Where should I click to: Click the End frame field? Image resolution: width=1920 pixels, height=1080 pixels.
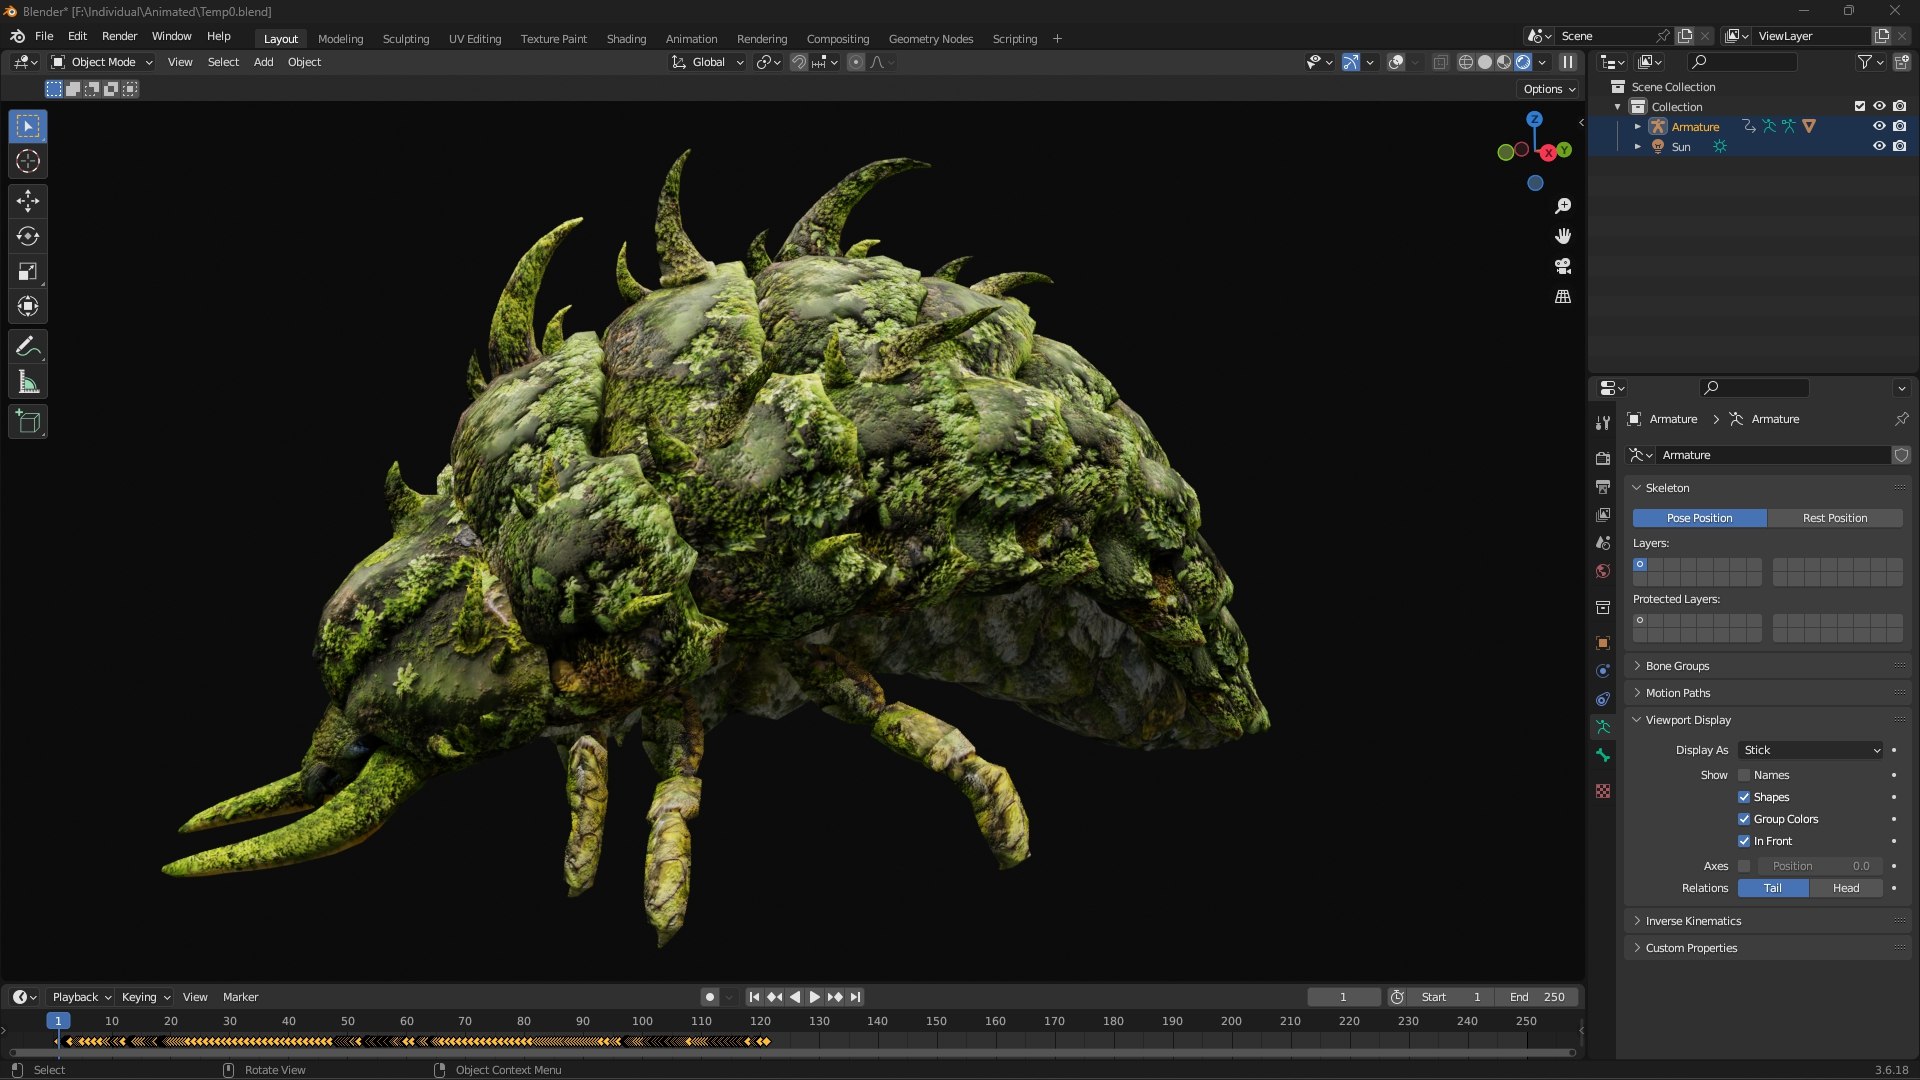(x=1537, y=997)
